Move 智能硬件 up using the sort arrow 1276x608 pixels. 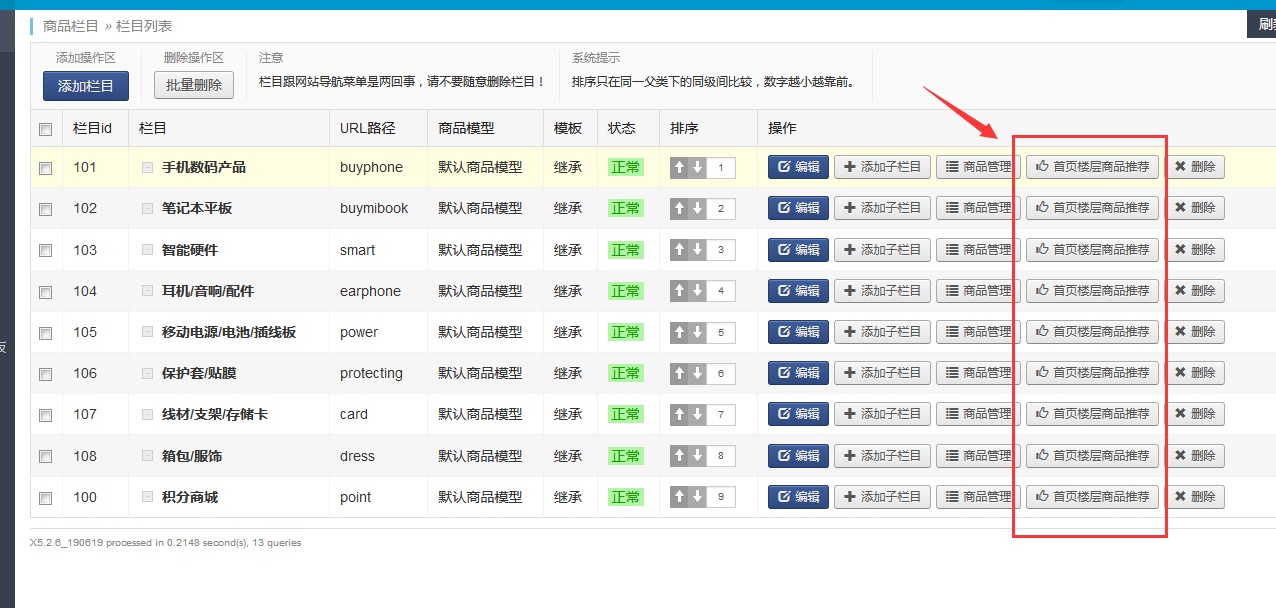tap(680, 250)
